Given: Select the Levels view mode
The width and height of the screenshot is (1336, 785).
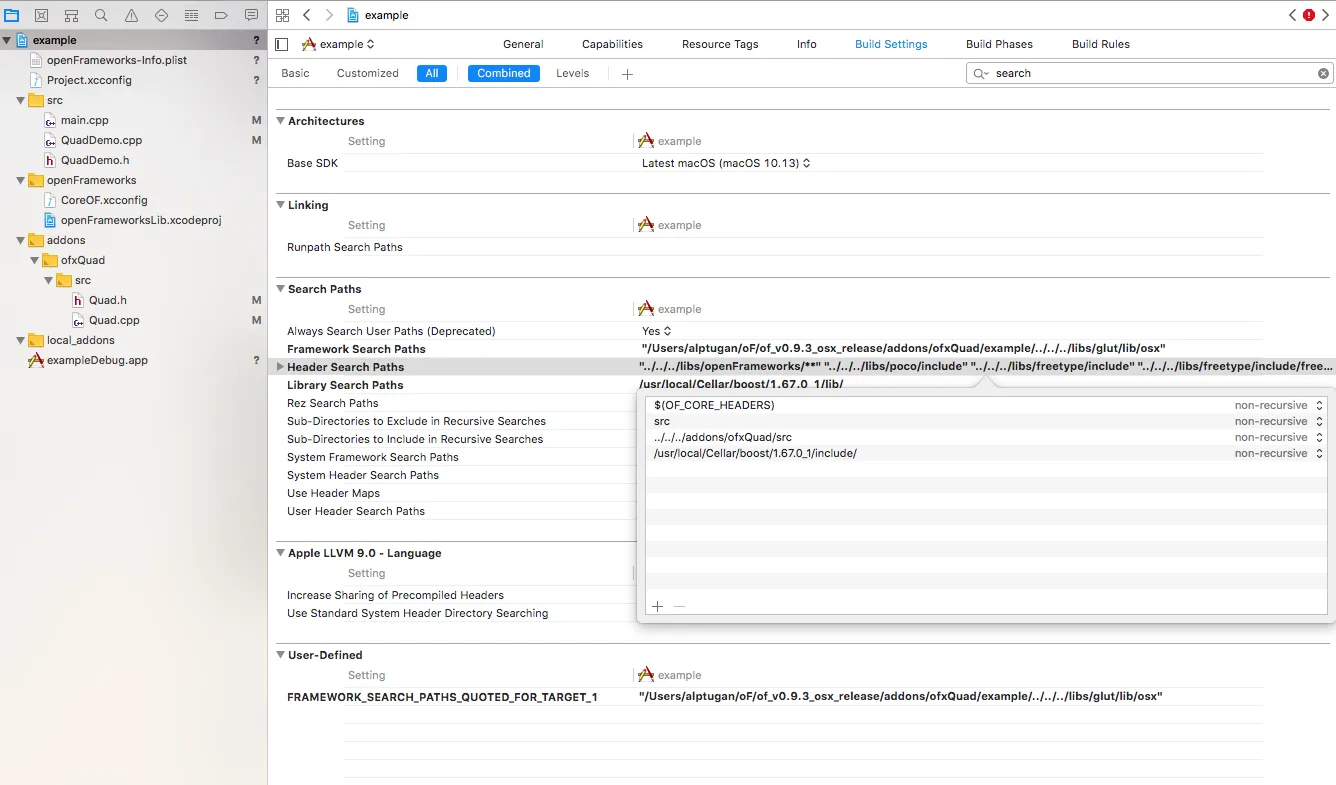Looking at the screenshot, I should click(x=573, y=73).
